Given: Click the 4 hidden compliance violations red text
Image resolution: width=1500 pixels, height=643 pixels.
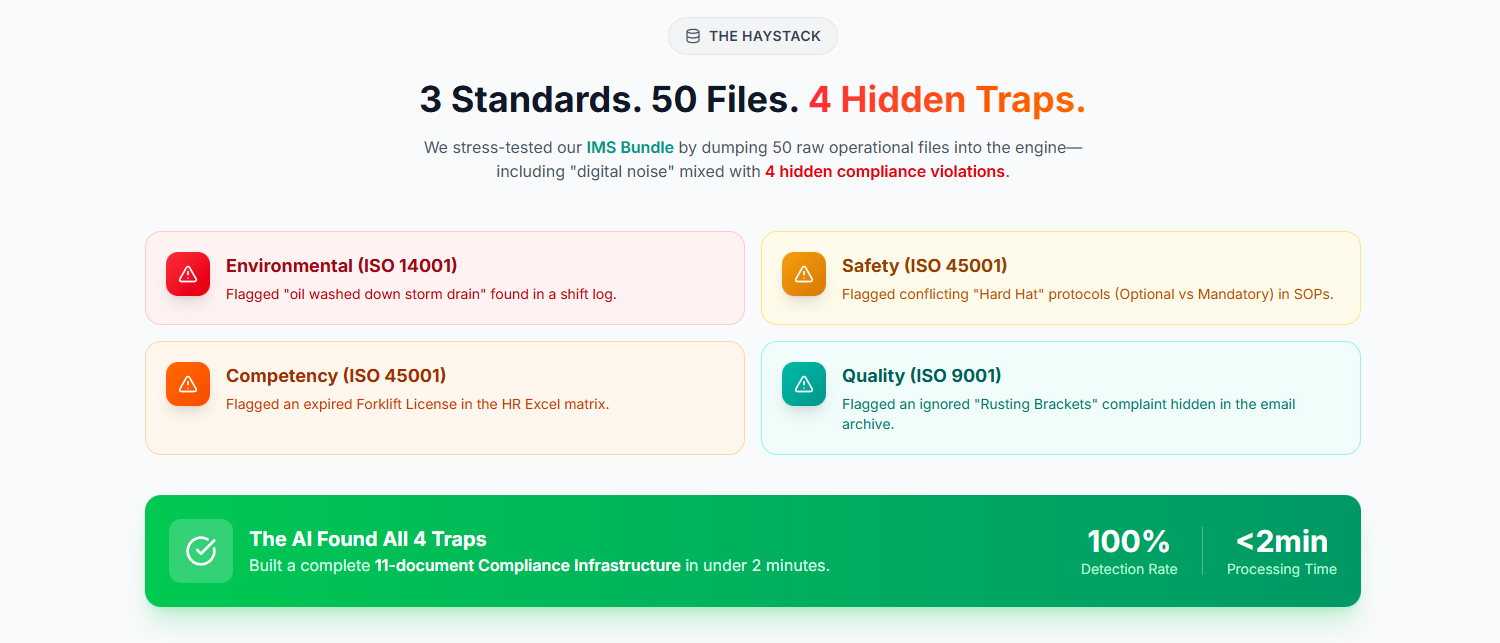Looking at the screenshot, I should (884, 171).
